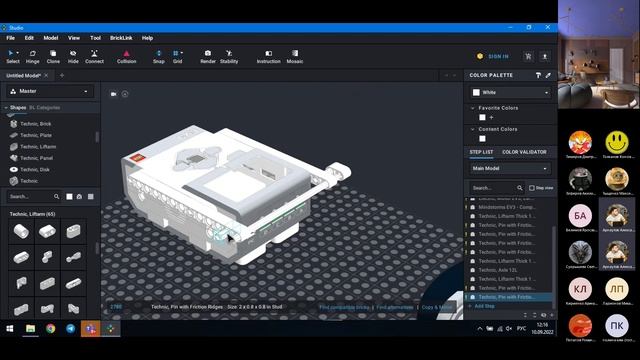Open the BrickLink menu

[x=121, y=38]
